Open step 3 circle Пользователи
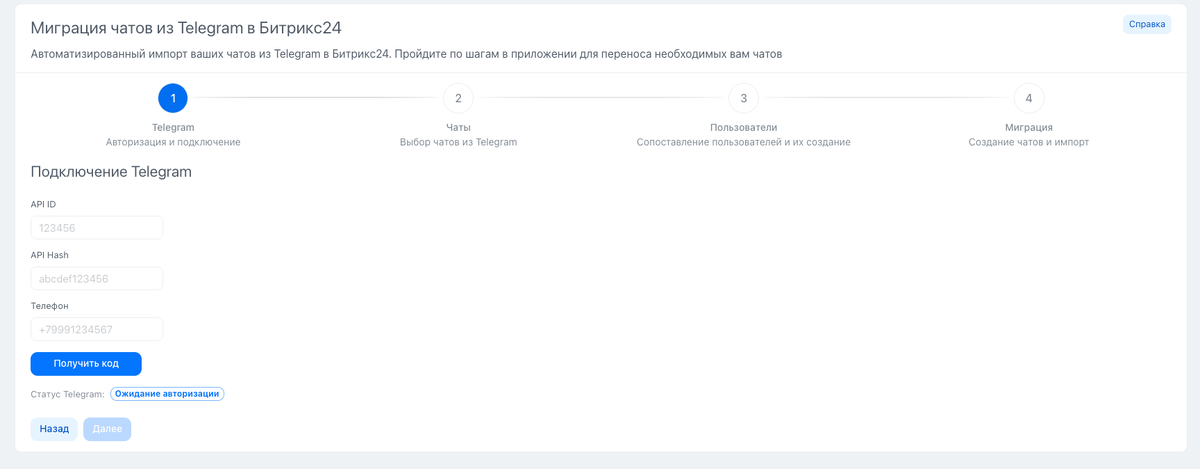Viewport: 1200px width, 469px height. (743, 98)
